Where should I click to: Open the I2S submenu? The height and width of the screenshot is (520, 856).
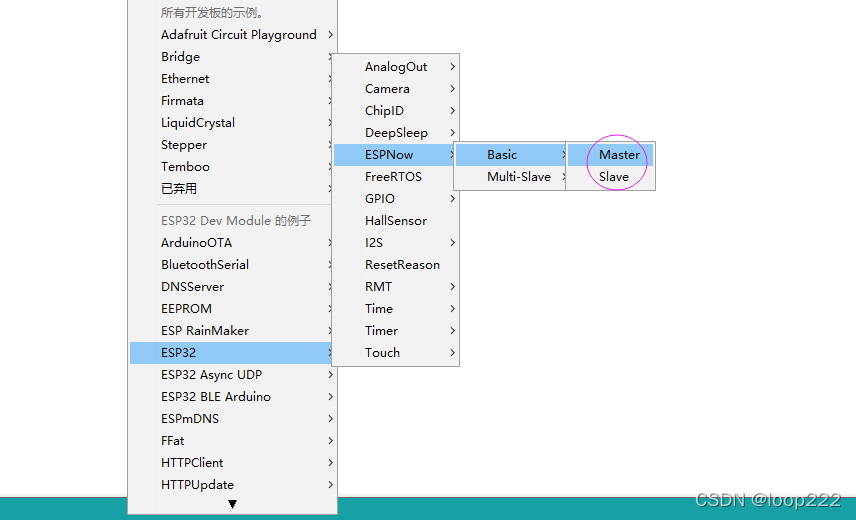[x=395, y=243]
